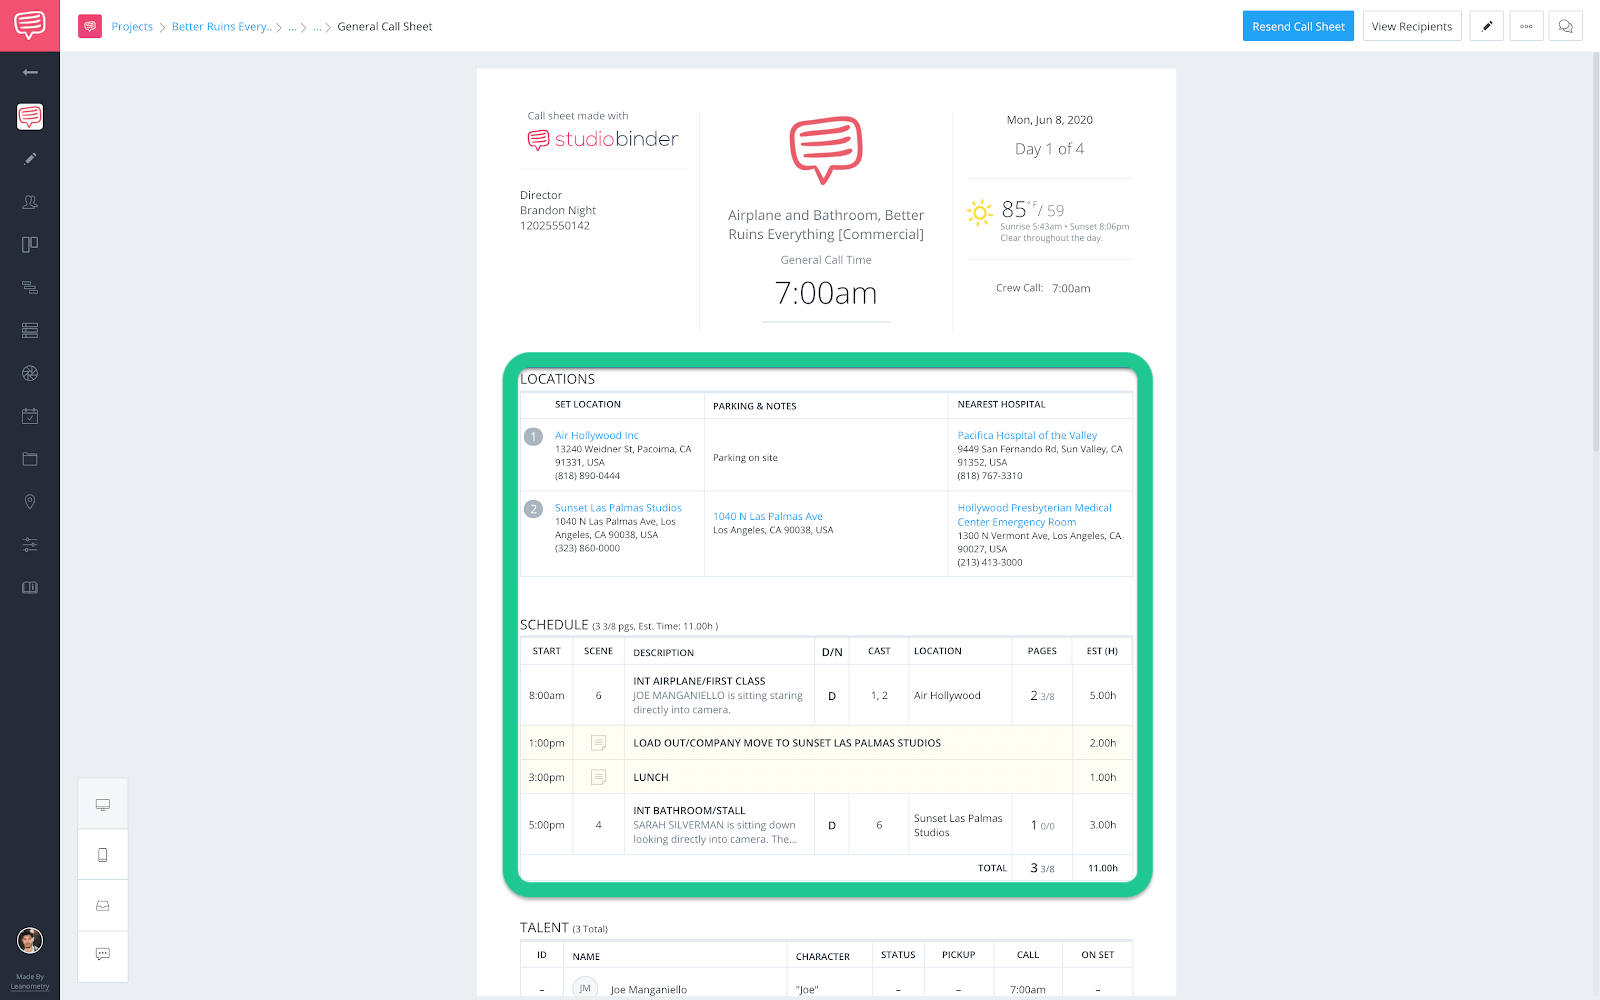Click the INT BATHROOM/STALL scene heading

click(x=689, y=811)
